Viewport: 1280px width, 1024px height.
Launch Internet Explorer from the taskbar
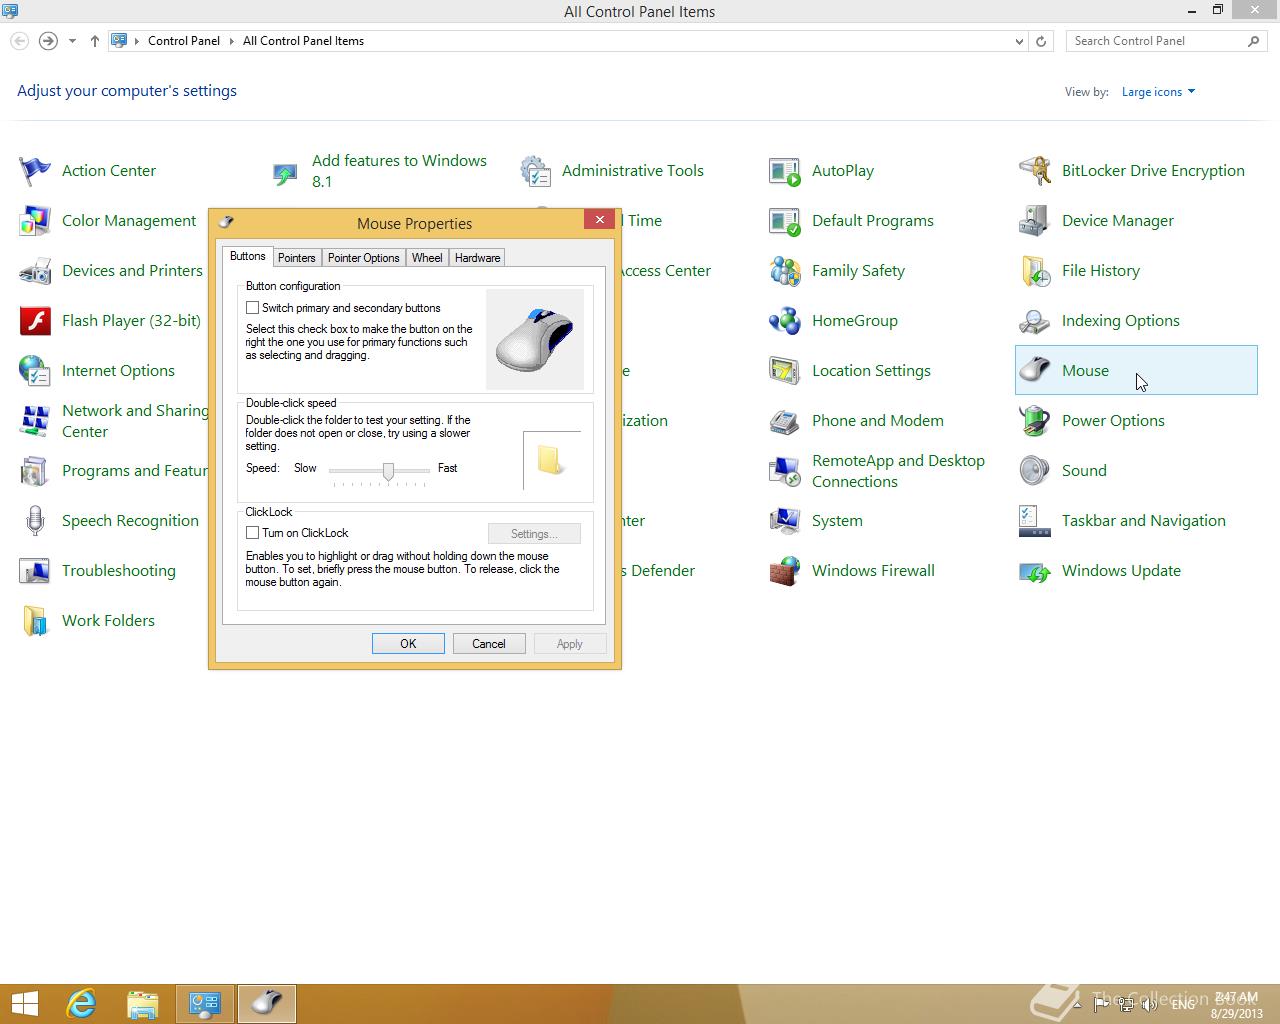pos(81,1003)
